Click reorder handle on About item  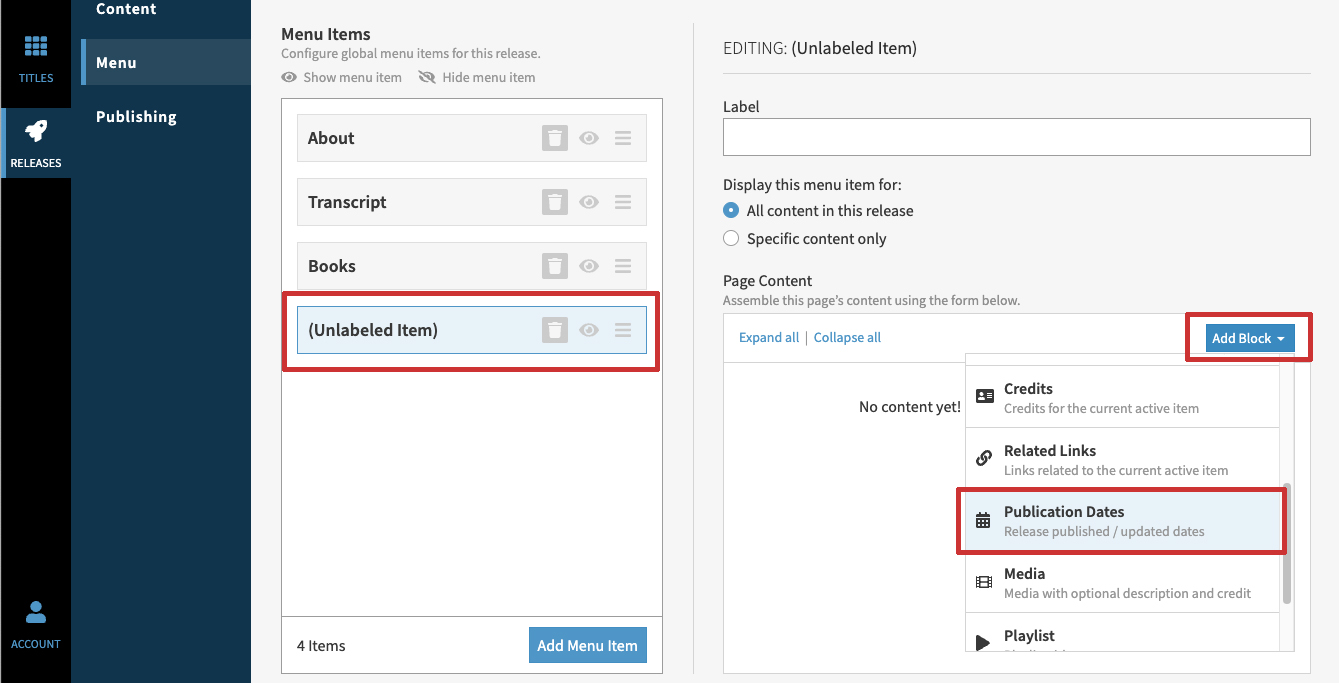coord(623,138)
